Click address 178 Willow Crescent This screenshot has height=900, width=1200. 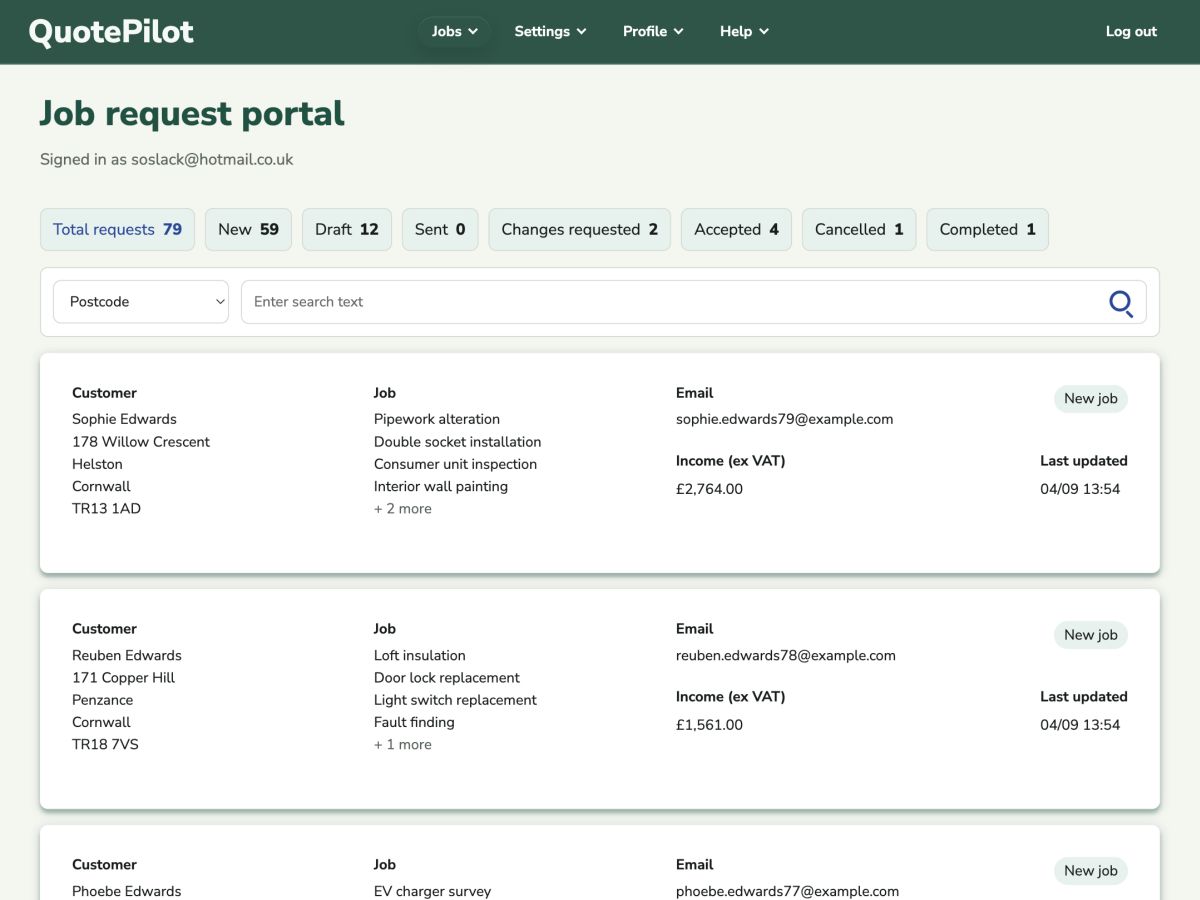click(x=141, y=442)
